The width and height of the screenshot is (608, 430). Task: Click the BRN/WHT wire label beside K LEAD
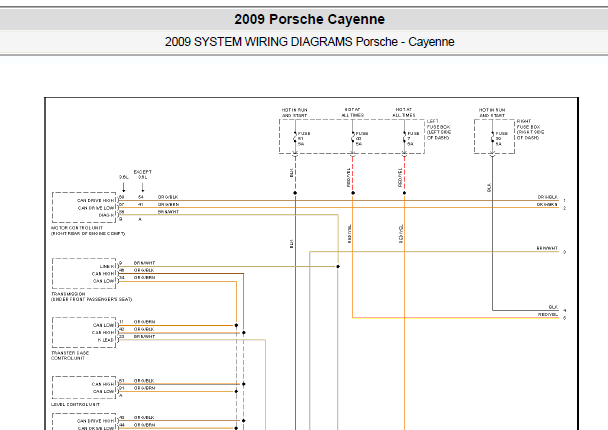pyautogui.click(x=144, y=337)
